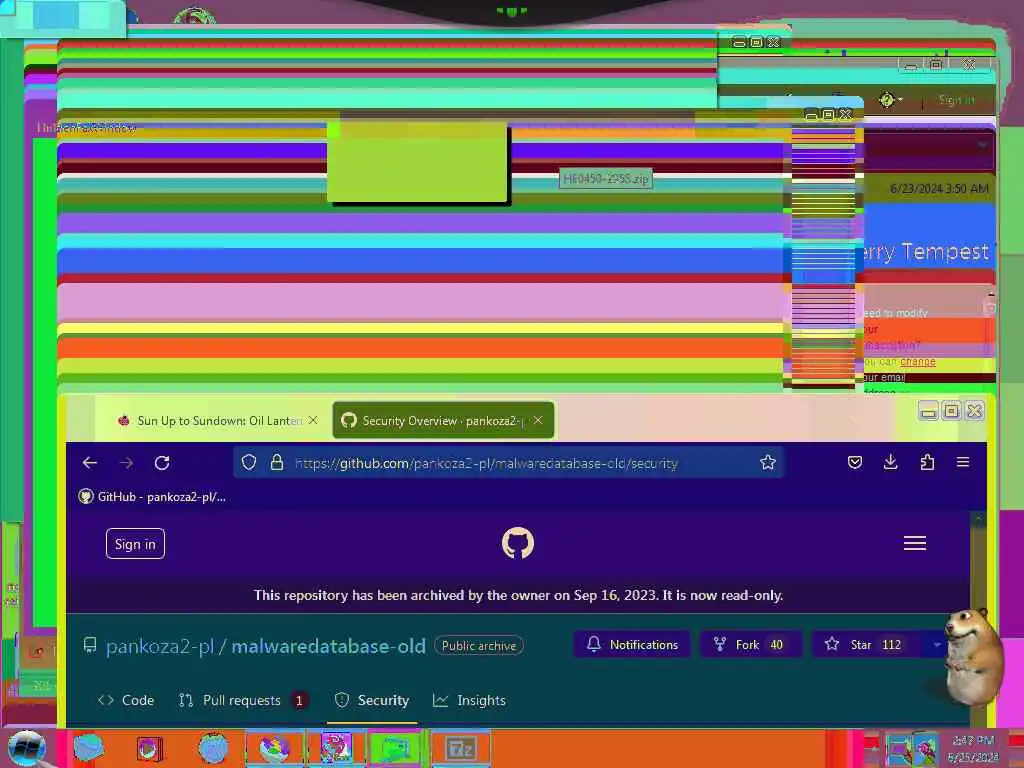Screen dimensions: 1024x768
Task: Click the hamster desktop character
Action: coord(973,656)
